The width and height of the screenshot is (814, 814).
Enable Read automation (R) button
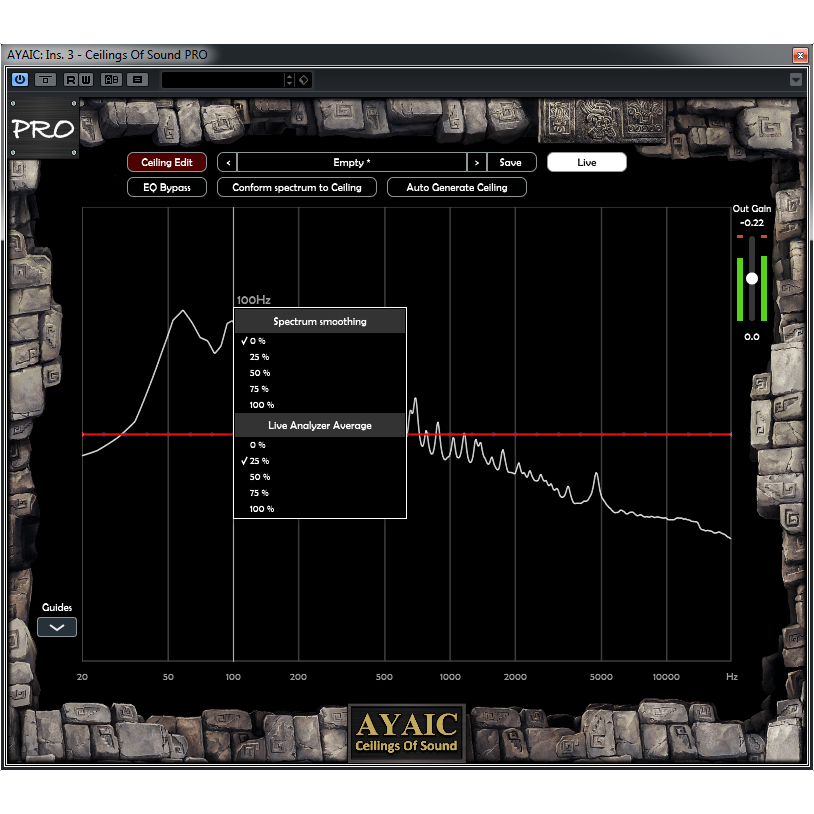click(72, 80)
